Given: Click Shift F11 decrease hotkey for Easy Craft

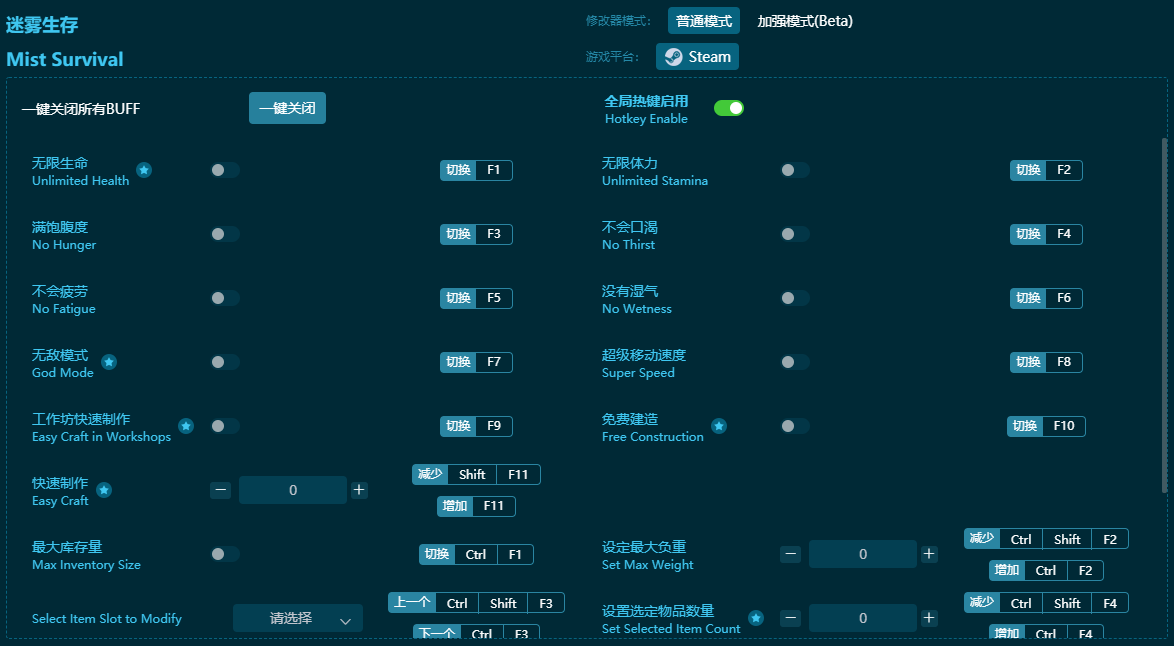Looking at the screenshot, I should coord(476,475).
